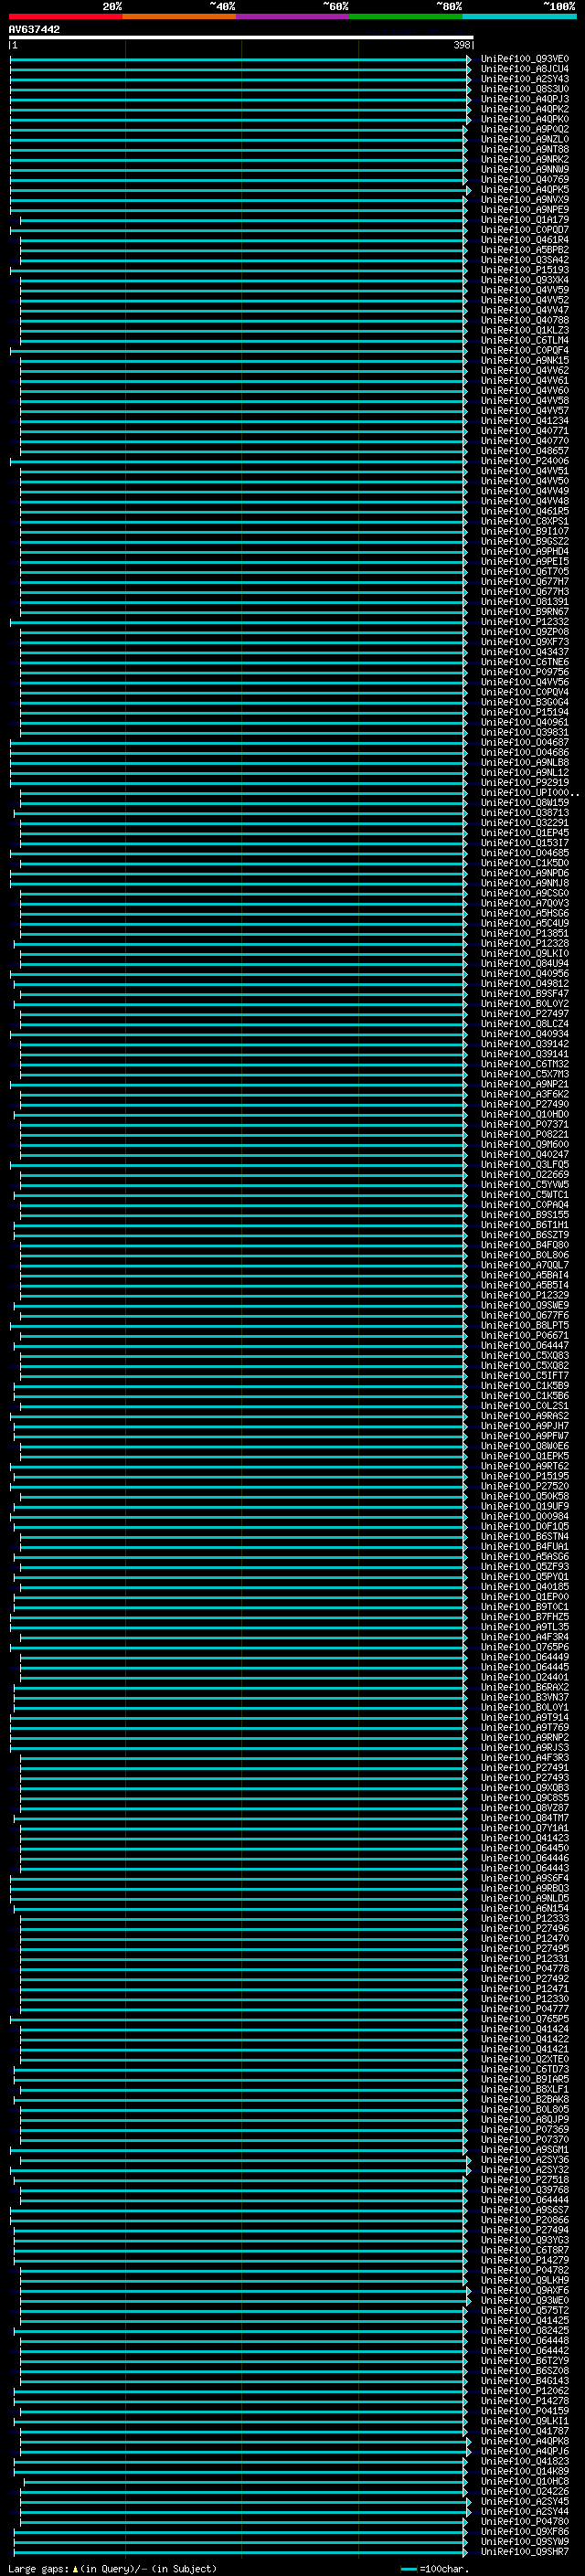Image resolution: width=585 pixels, height=2576 pixels.
Task: Open hit UniRef100_A4QPK2
Action: pyautogui.click(x=524, y=109)
